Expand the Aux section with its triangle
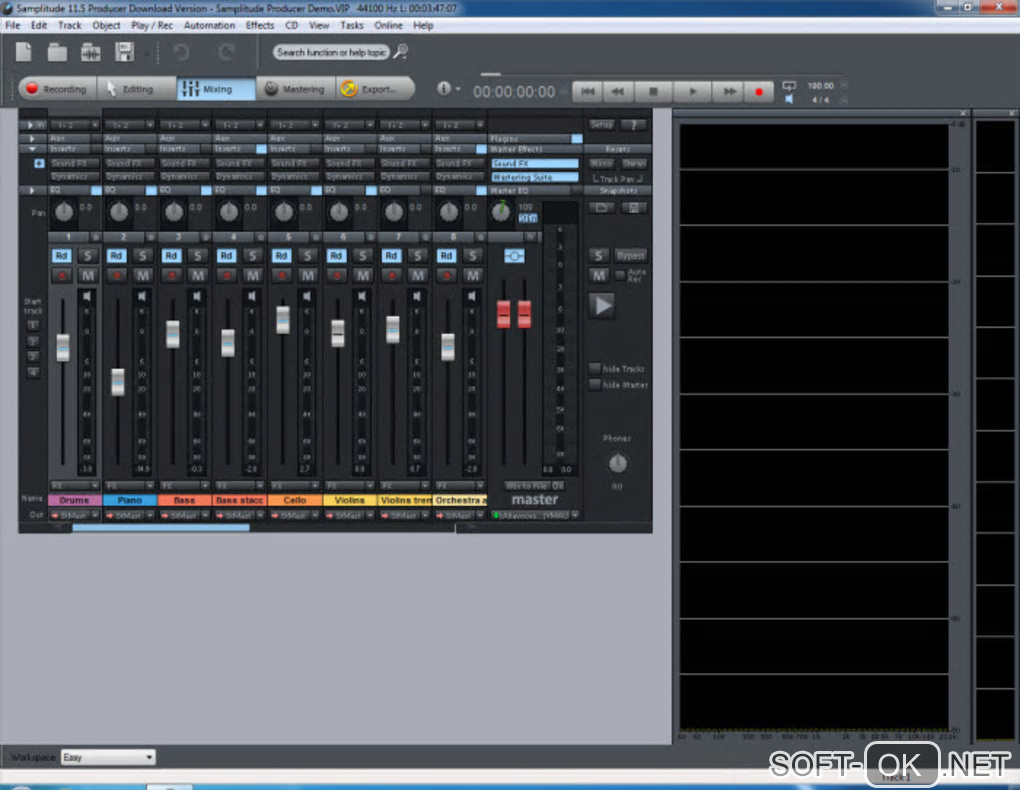The height and width of the screenshot is (790, 1020). pos(32,139)
